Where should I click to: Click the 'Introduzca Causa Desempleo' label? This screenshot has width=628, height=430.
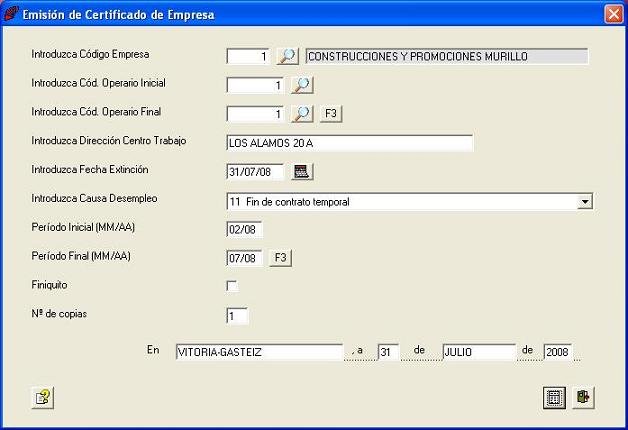coord(94,198)
